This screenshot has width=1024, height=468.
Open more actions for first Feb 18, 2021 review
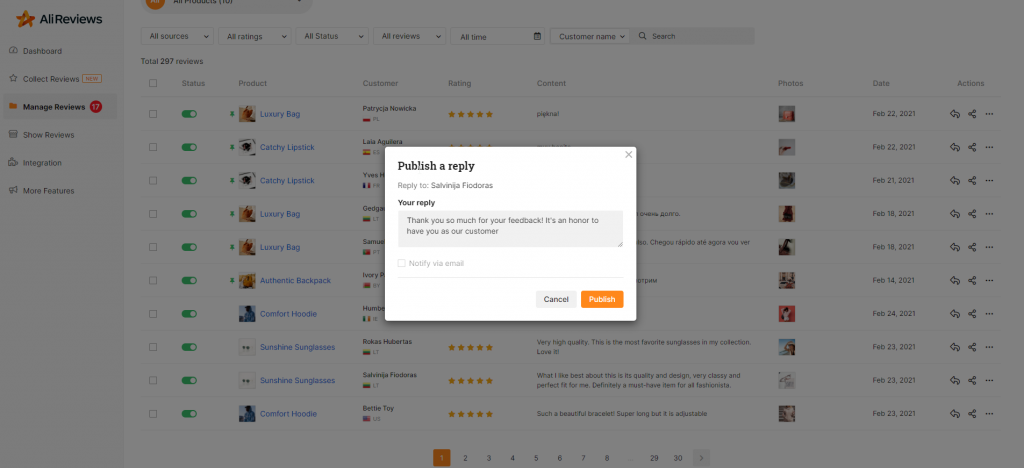pyautogui.click(x=989, y=214)
